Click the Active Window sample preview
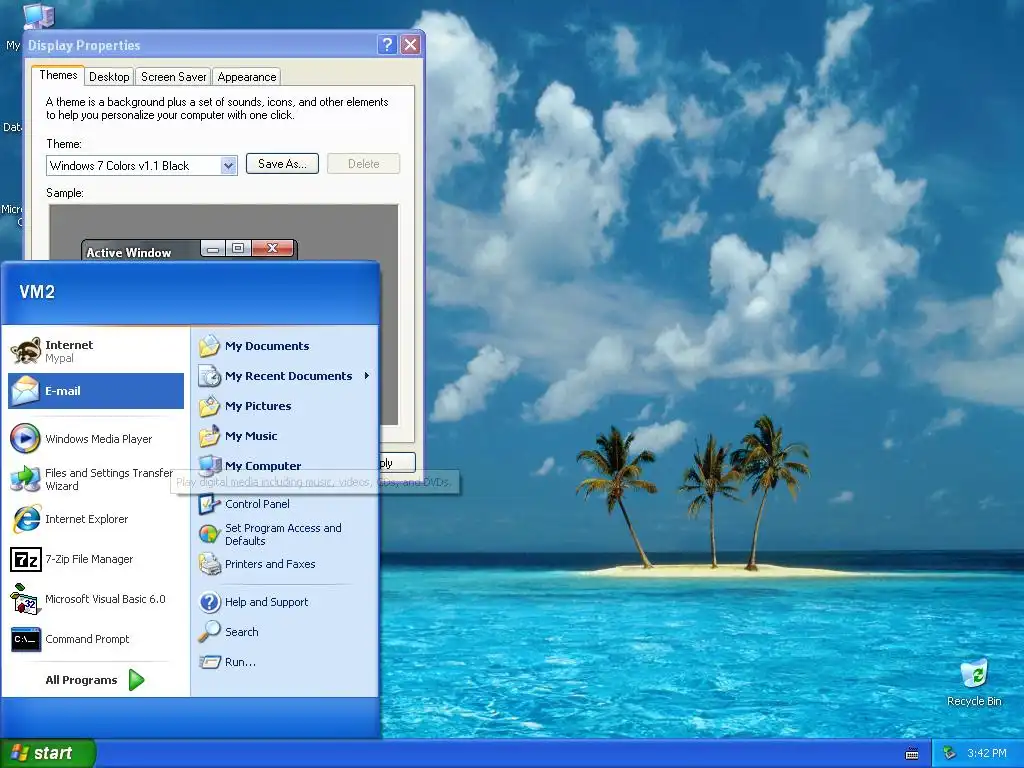1024x768 pixels. point(189,249)
